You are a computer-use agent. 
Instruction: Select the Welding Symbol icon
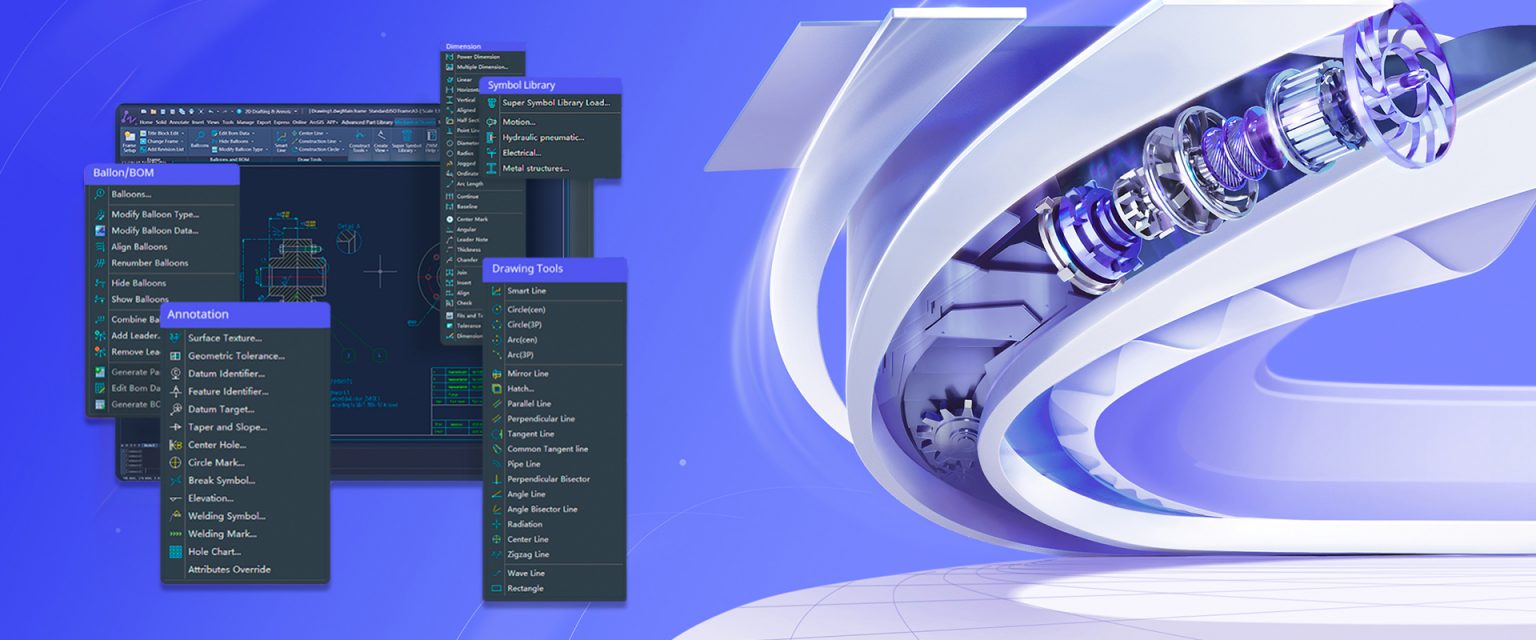click(x=176, y=517)
